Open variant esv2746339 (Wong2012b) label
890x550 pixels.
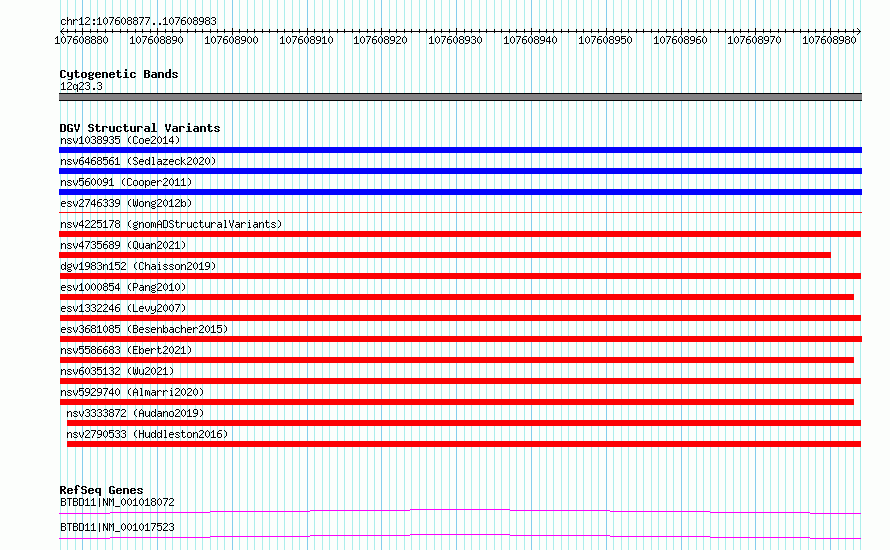point(126,203)
